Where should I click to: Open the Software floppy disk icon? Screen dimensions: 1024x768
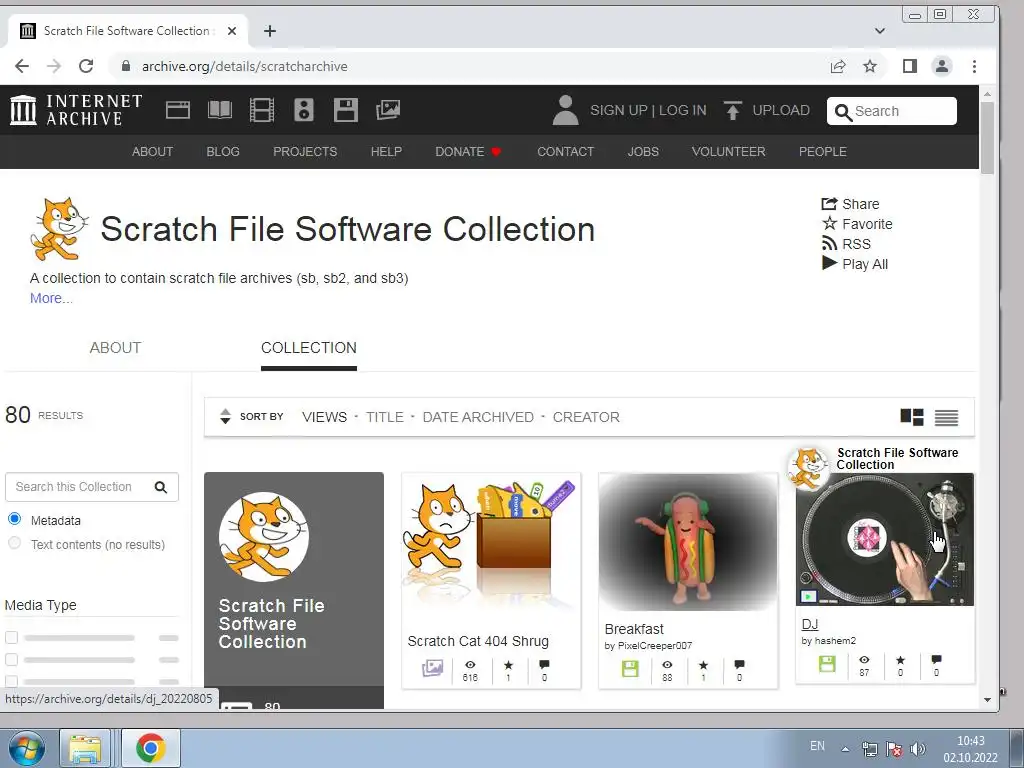click(x=345, y=110)
